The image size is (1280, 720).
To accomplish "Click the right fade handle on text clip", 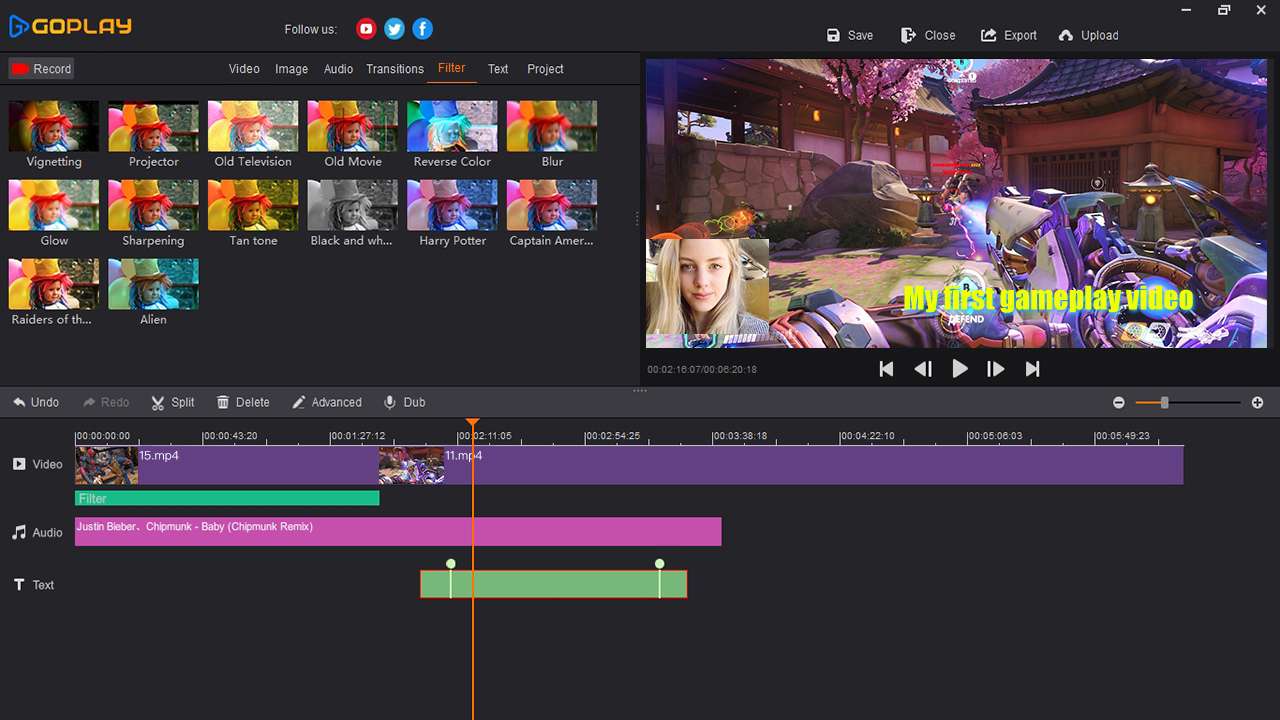I will coord(660,565).
